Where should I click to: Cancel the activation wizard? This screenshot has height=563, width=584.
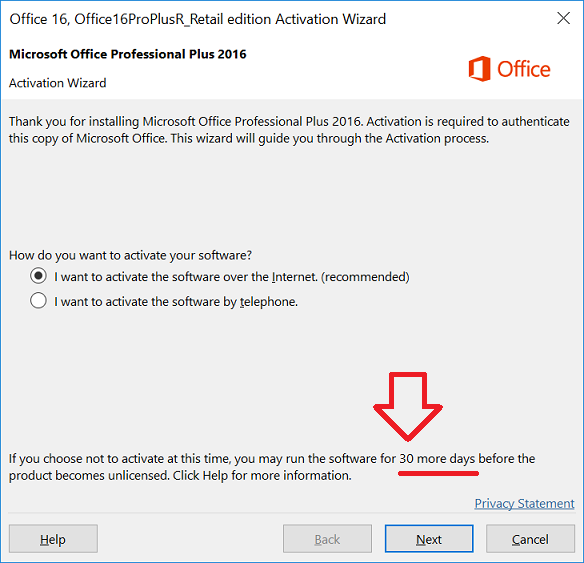(530, 539)
